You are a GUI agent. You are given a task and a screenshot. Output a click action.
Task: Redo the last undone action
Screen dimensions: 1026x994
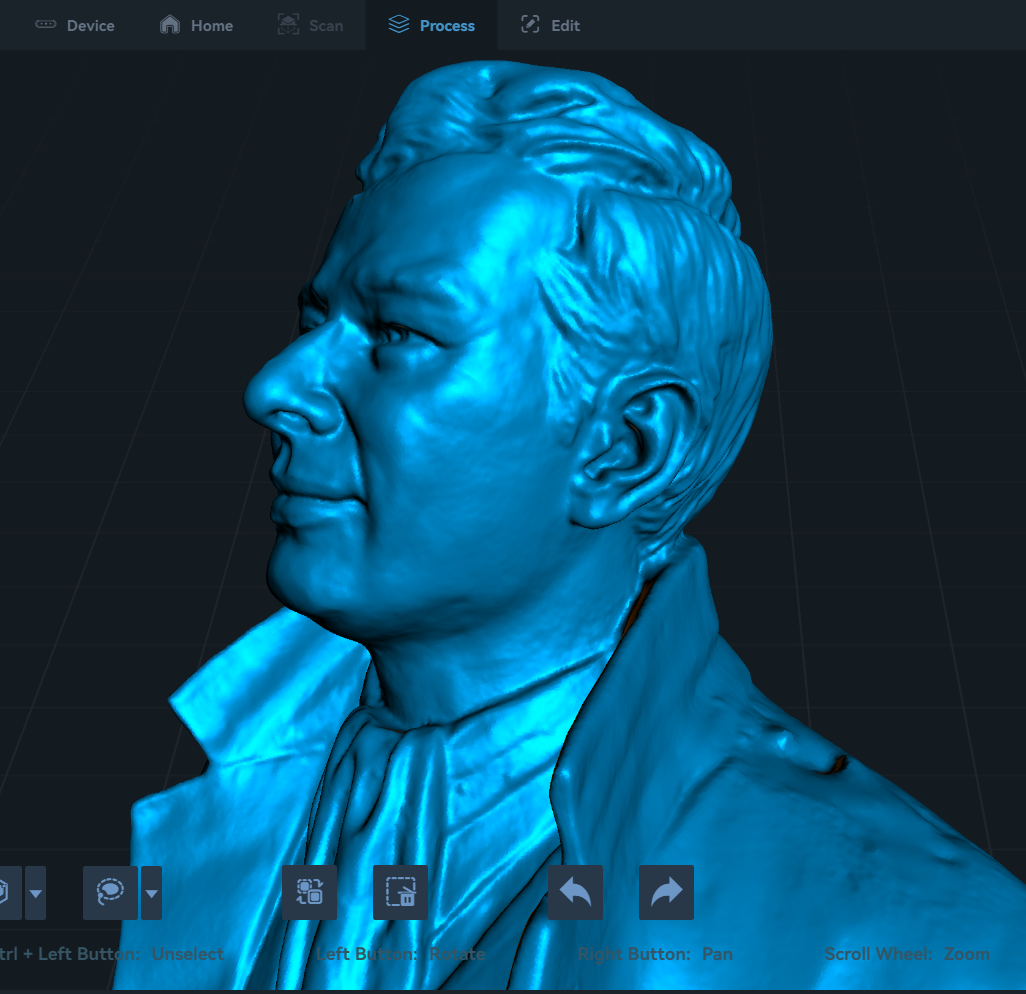[x=666, y=892]
